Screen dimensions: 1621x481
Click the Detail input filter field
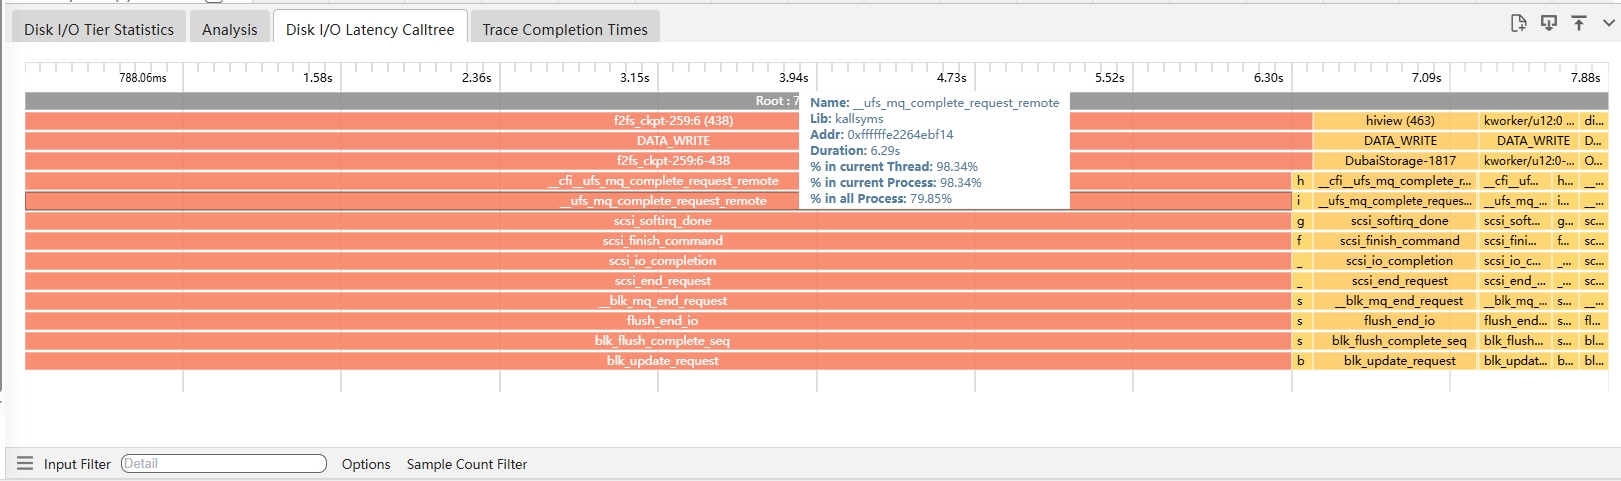pyautogui.click(x=224, y=464)
